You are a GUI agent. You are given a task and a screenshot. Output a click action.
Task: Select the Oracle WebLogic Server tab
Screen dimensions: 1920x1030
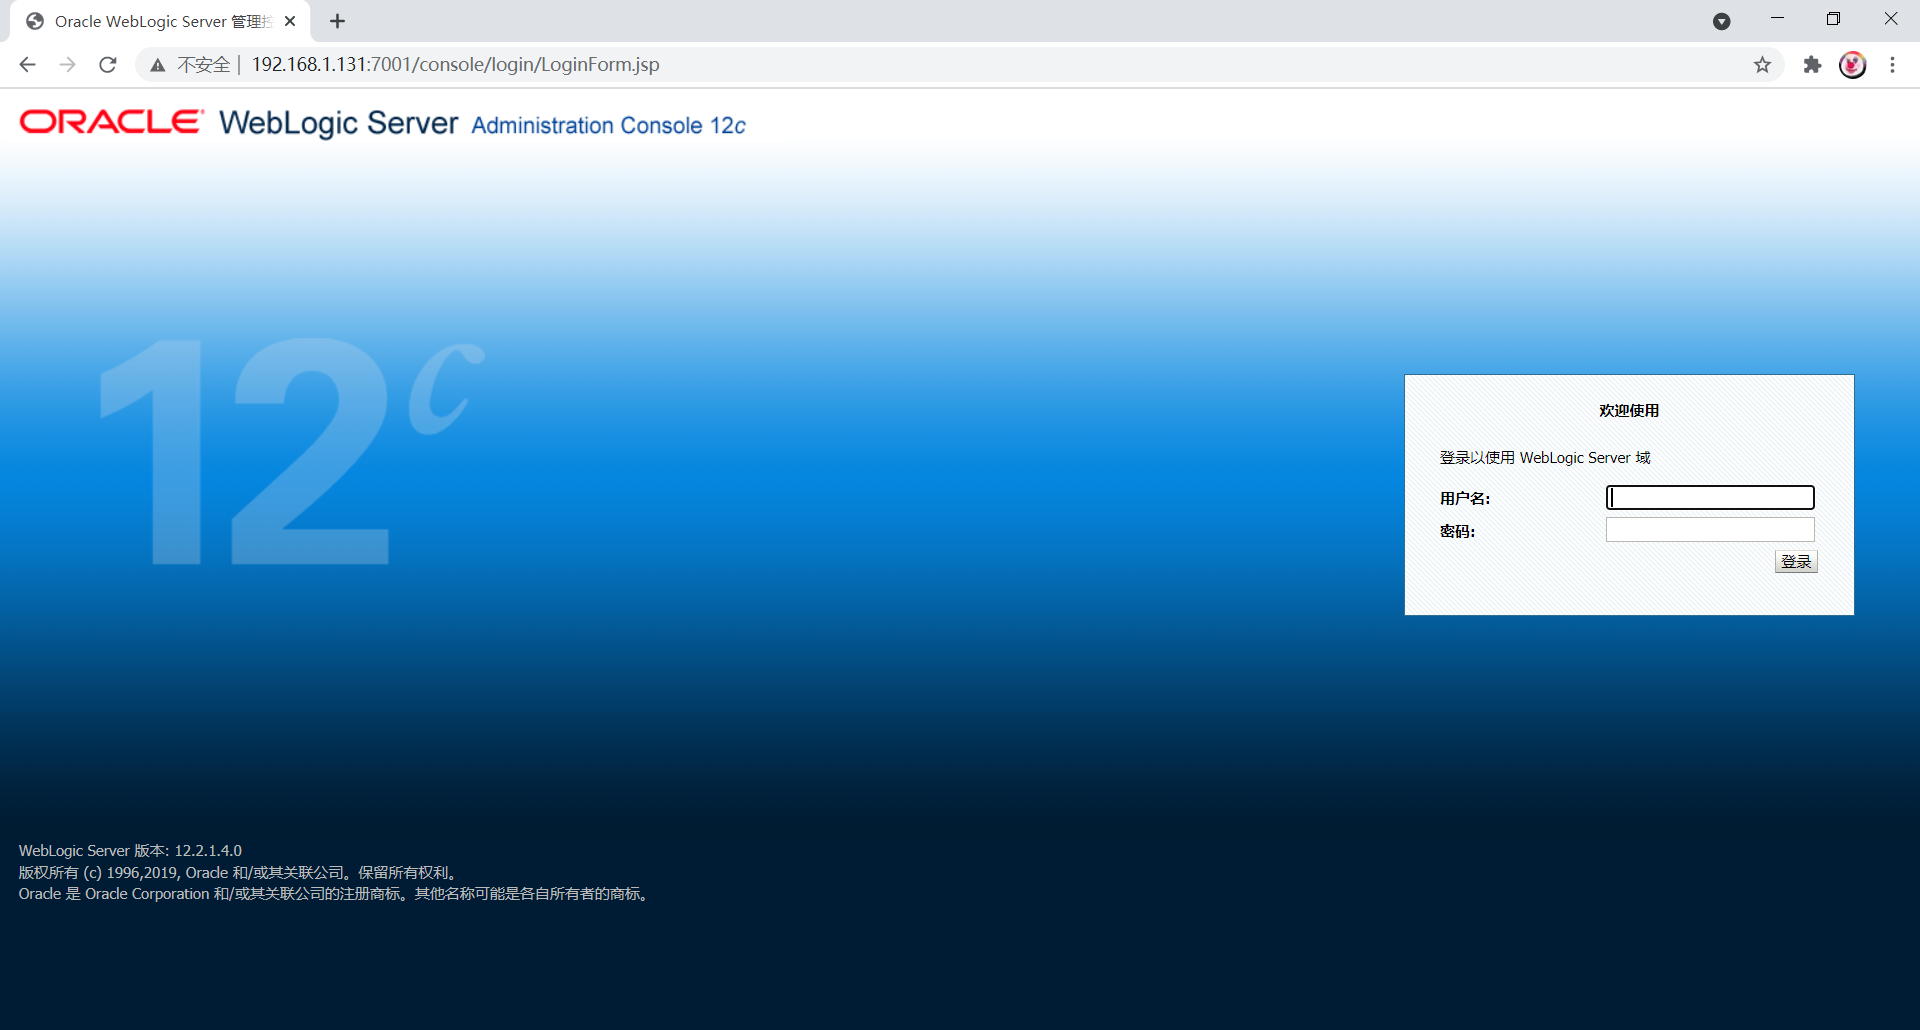tap(160, 21)
